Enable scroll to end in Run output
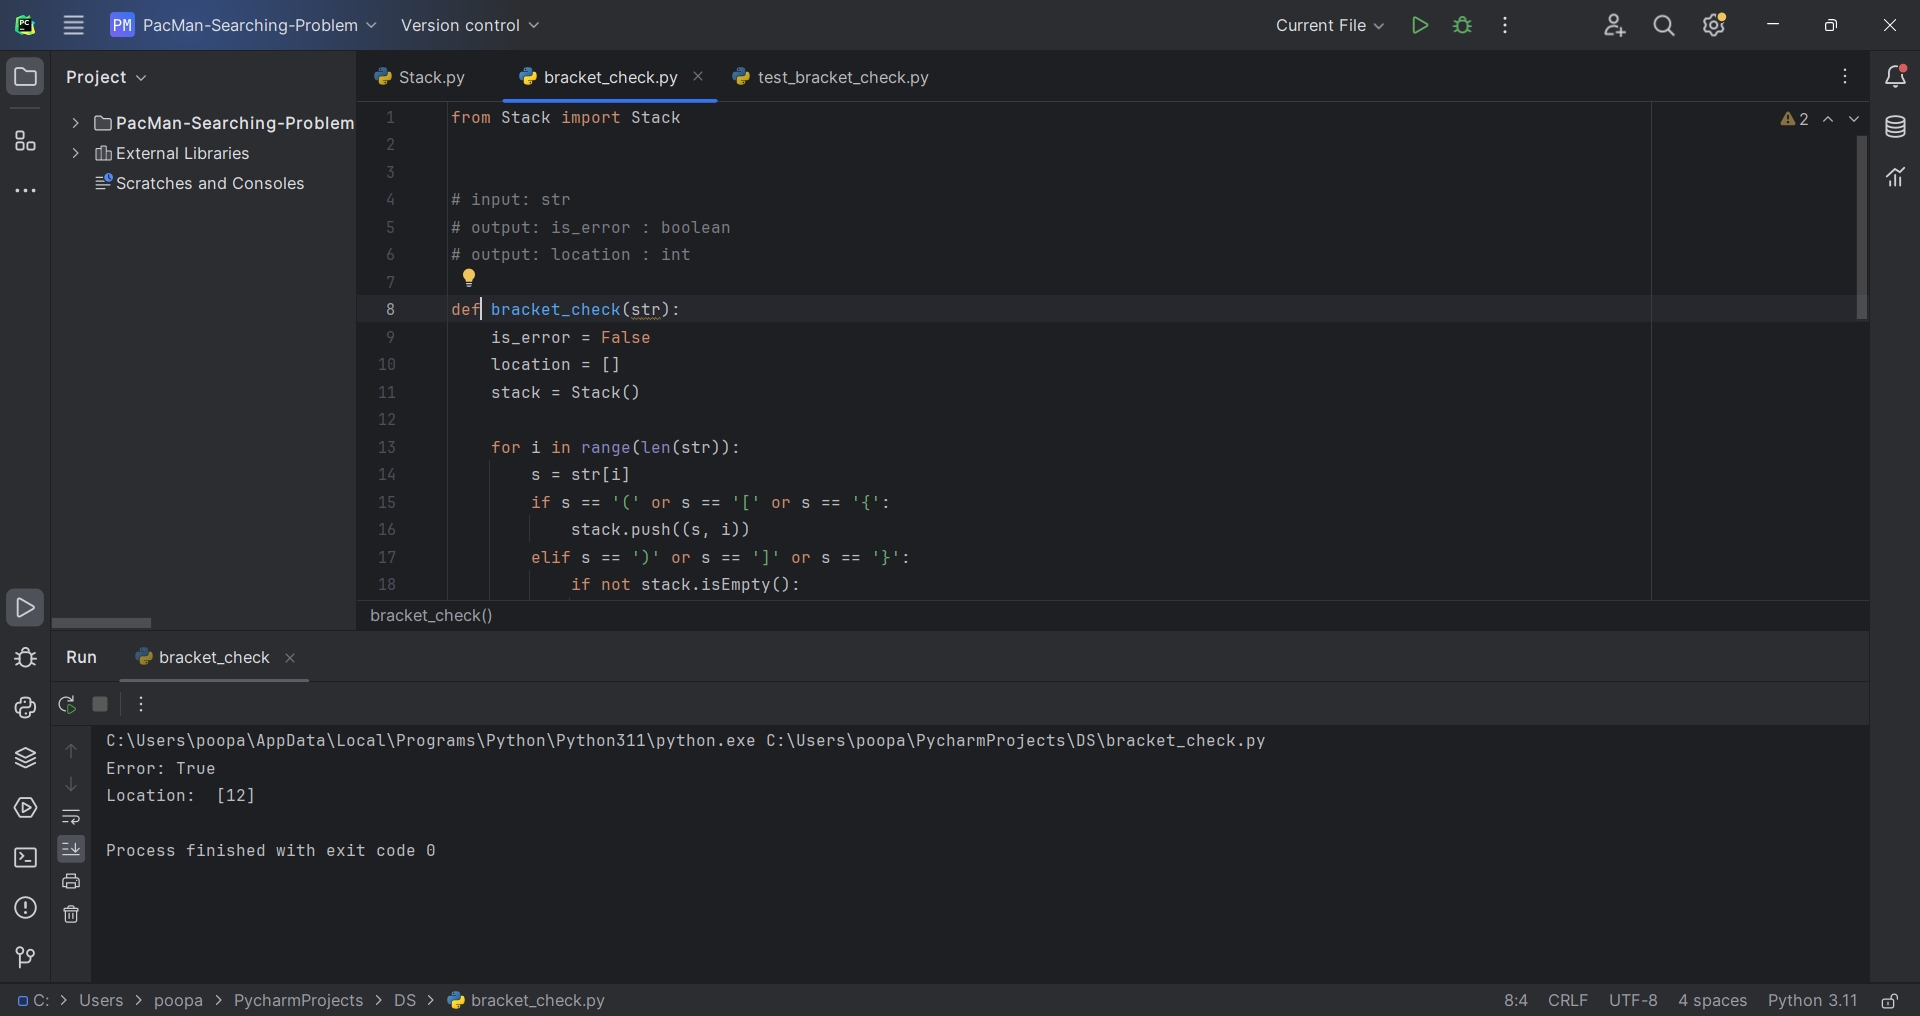 click(70, 850)
